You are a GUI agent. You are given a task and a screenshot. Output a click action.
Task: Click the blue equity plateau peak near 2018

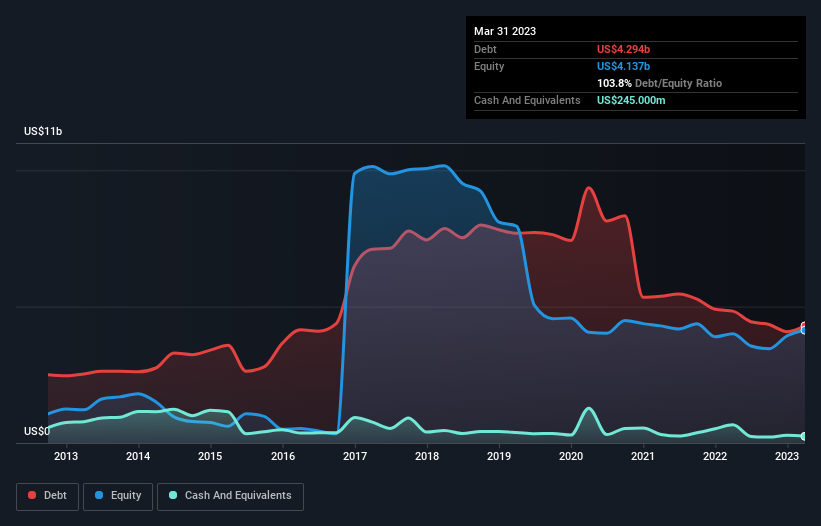pos(445,165)
